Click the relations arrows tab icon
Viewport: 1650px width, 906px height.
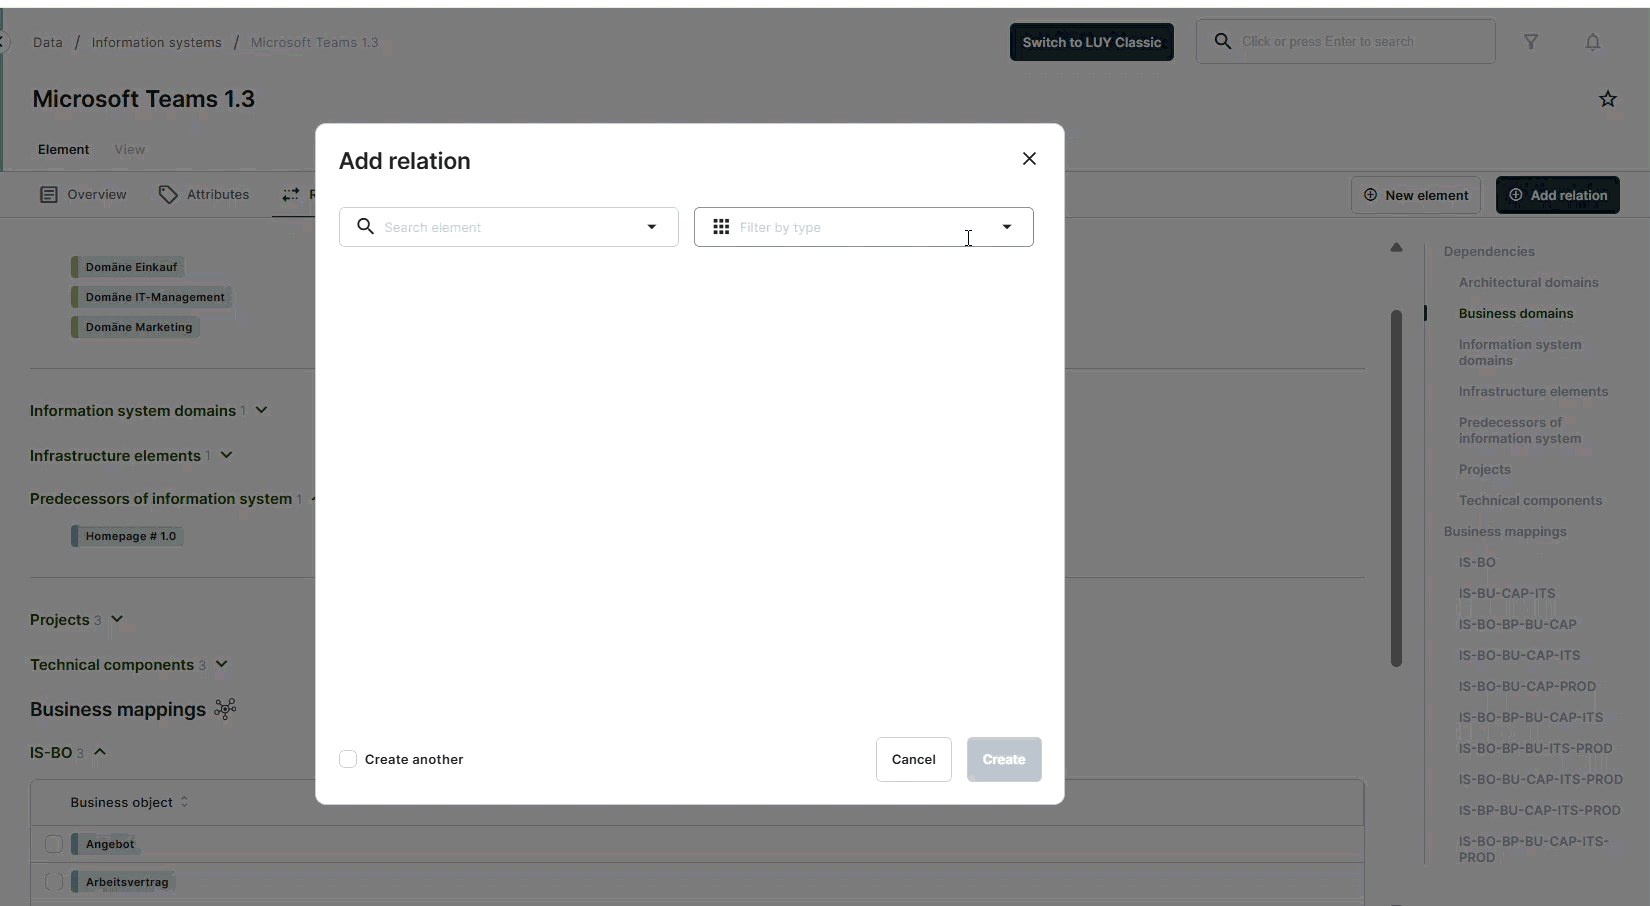(291, 195)
